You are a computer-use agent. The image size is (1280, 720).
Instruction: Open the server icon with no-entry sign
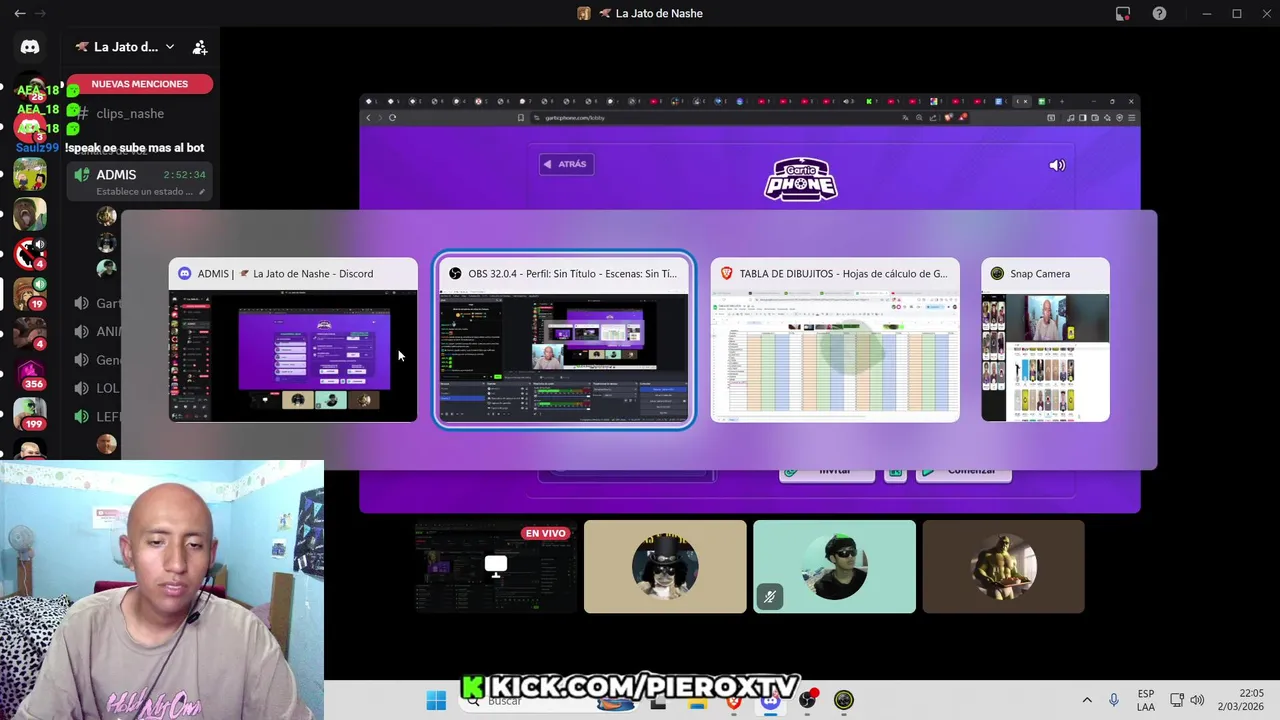point(30,253)
